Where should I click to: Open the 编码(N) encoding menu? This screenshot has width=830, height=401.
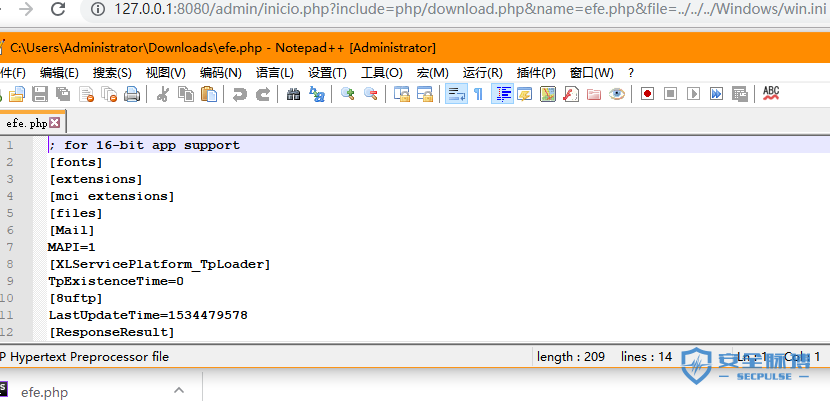pos(220,72)
